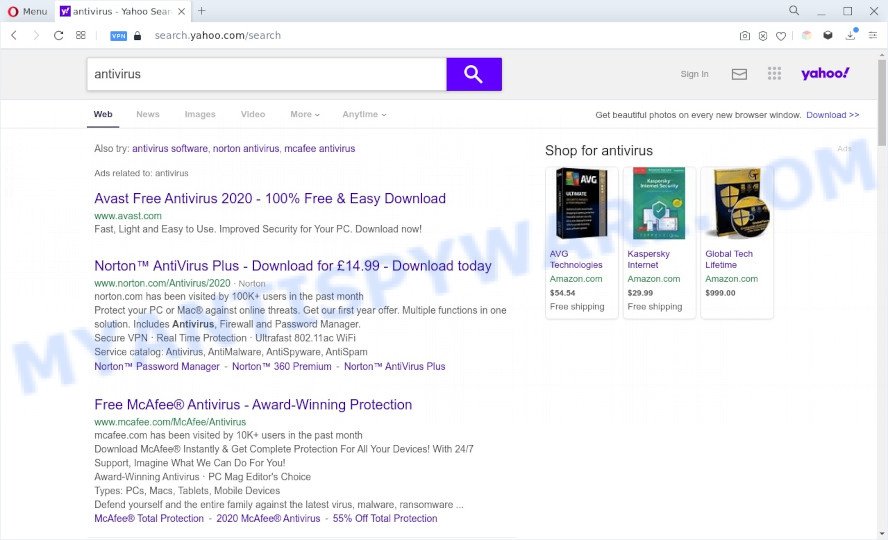Open Yahoo Mail envelope icon

point(739,74)
